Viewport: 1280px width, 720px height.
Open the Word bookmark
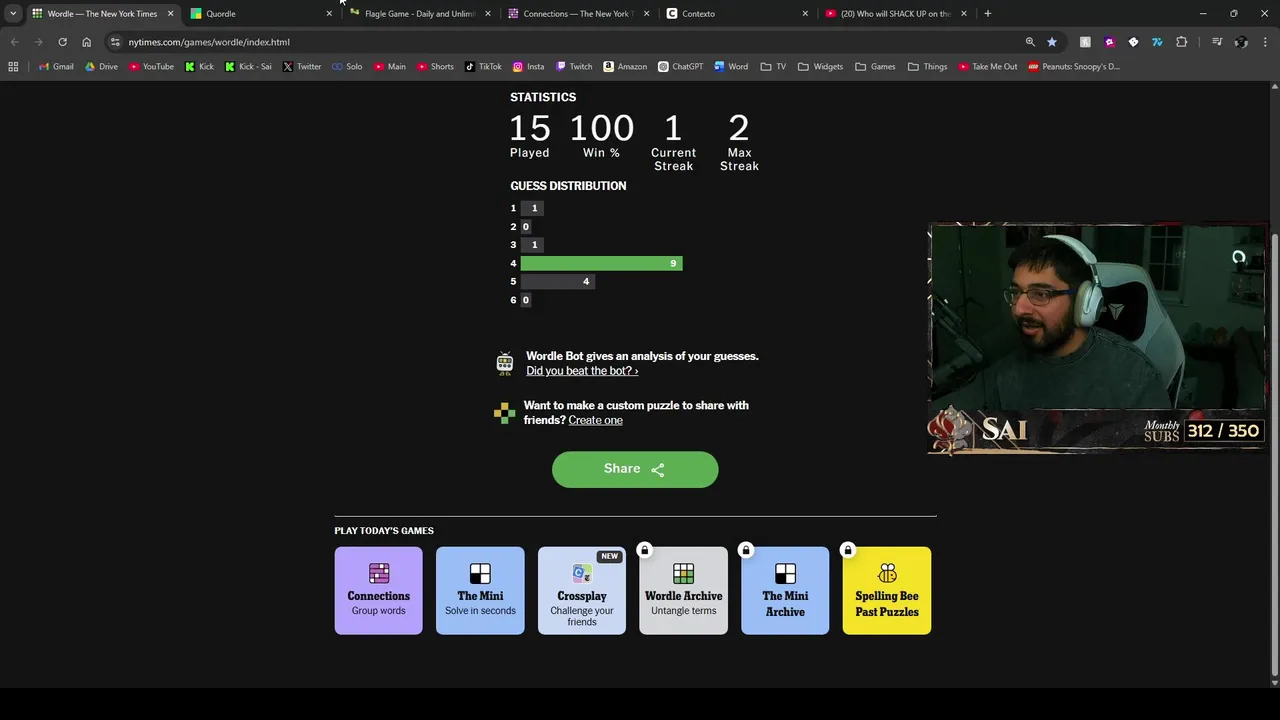coord(731,66)
